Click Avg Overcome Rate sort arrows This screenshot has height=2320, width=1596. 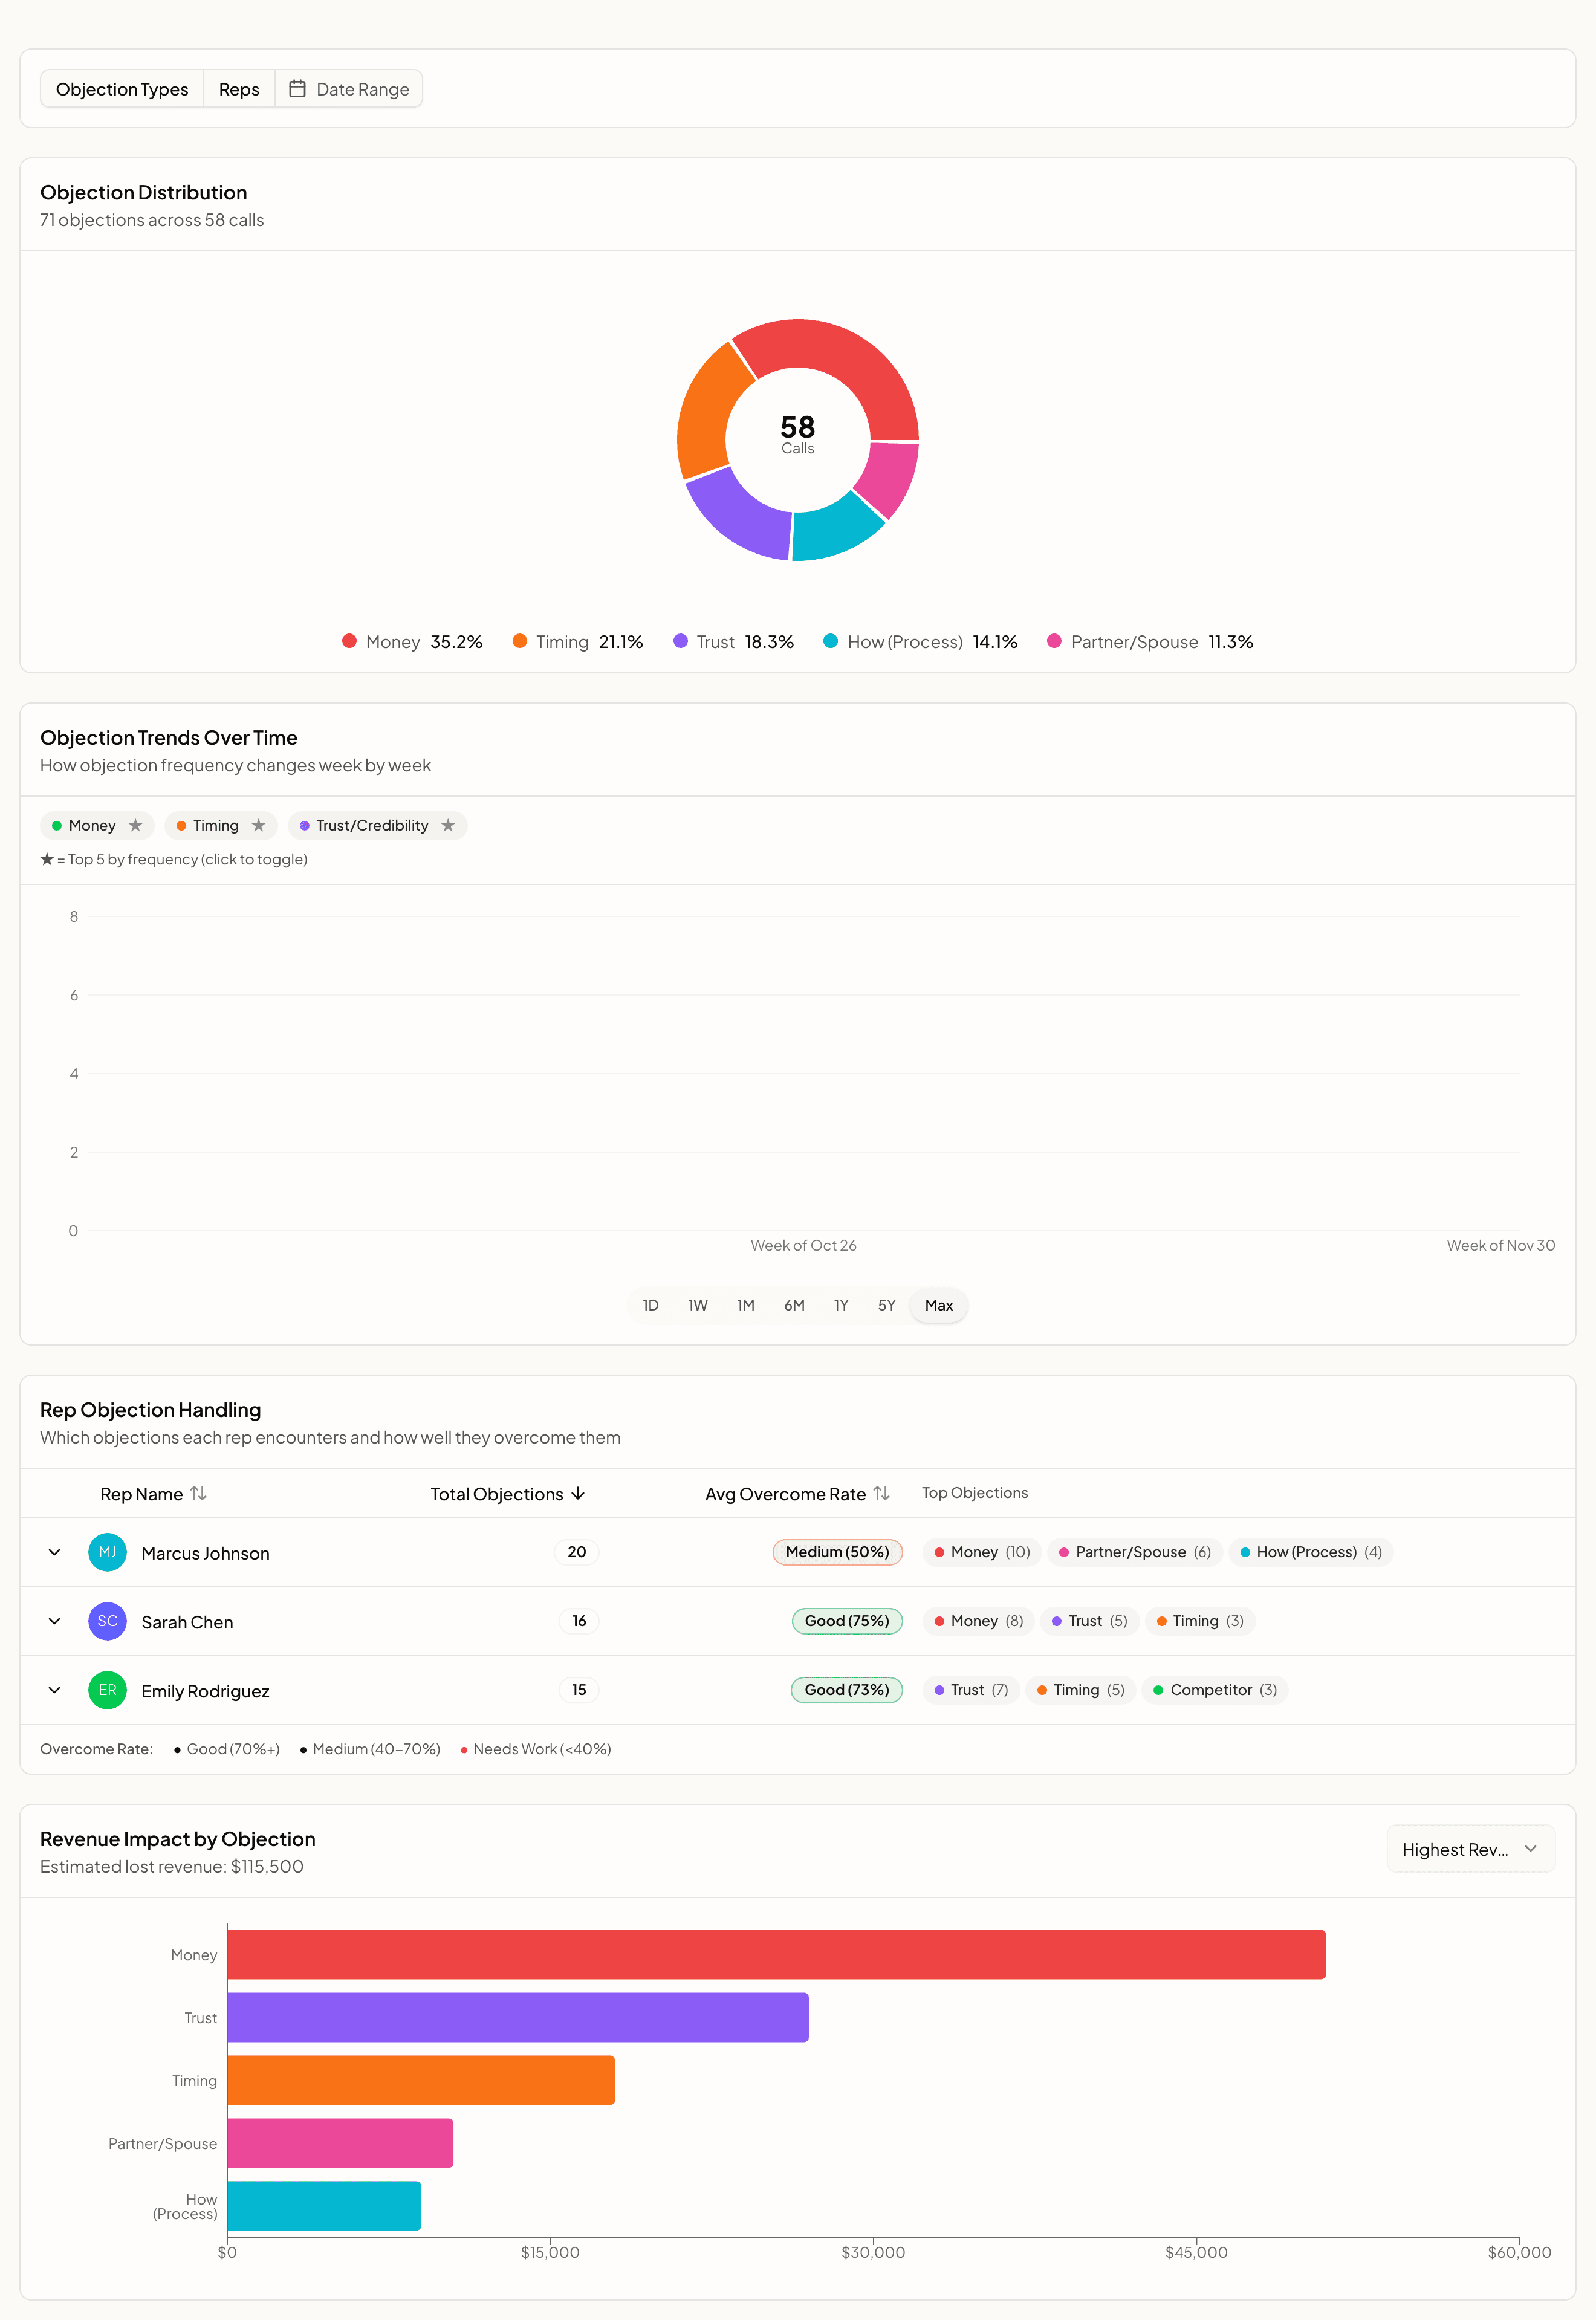(x=881, y=1493)
